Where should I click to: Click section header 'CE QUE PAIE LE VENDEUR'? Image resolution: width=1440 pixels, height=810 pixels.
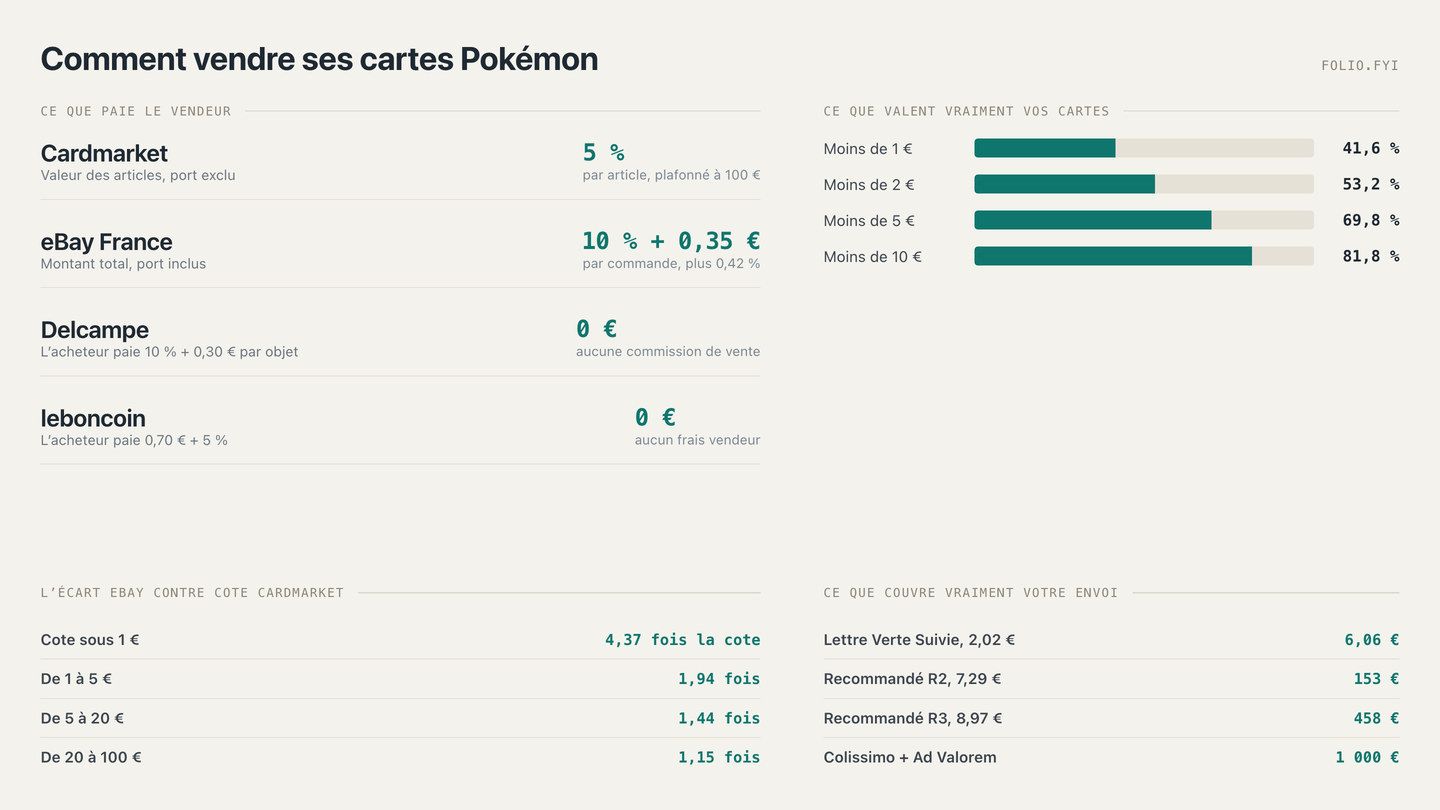(136, 111)
